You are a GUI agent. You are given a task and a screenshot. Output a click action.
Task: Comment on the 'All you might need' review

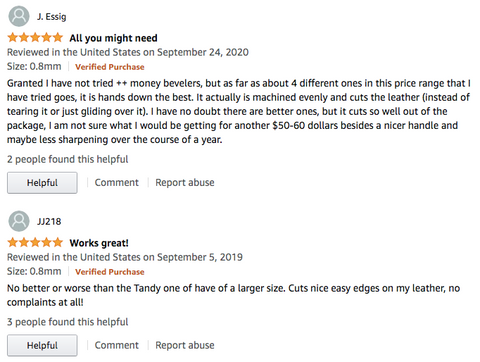[117, 183]
